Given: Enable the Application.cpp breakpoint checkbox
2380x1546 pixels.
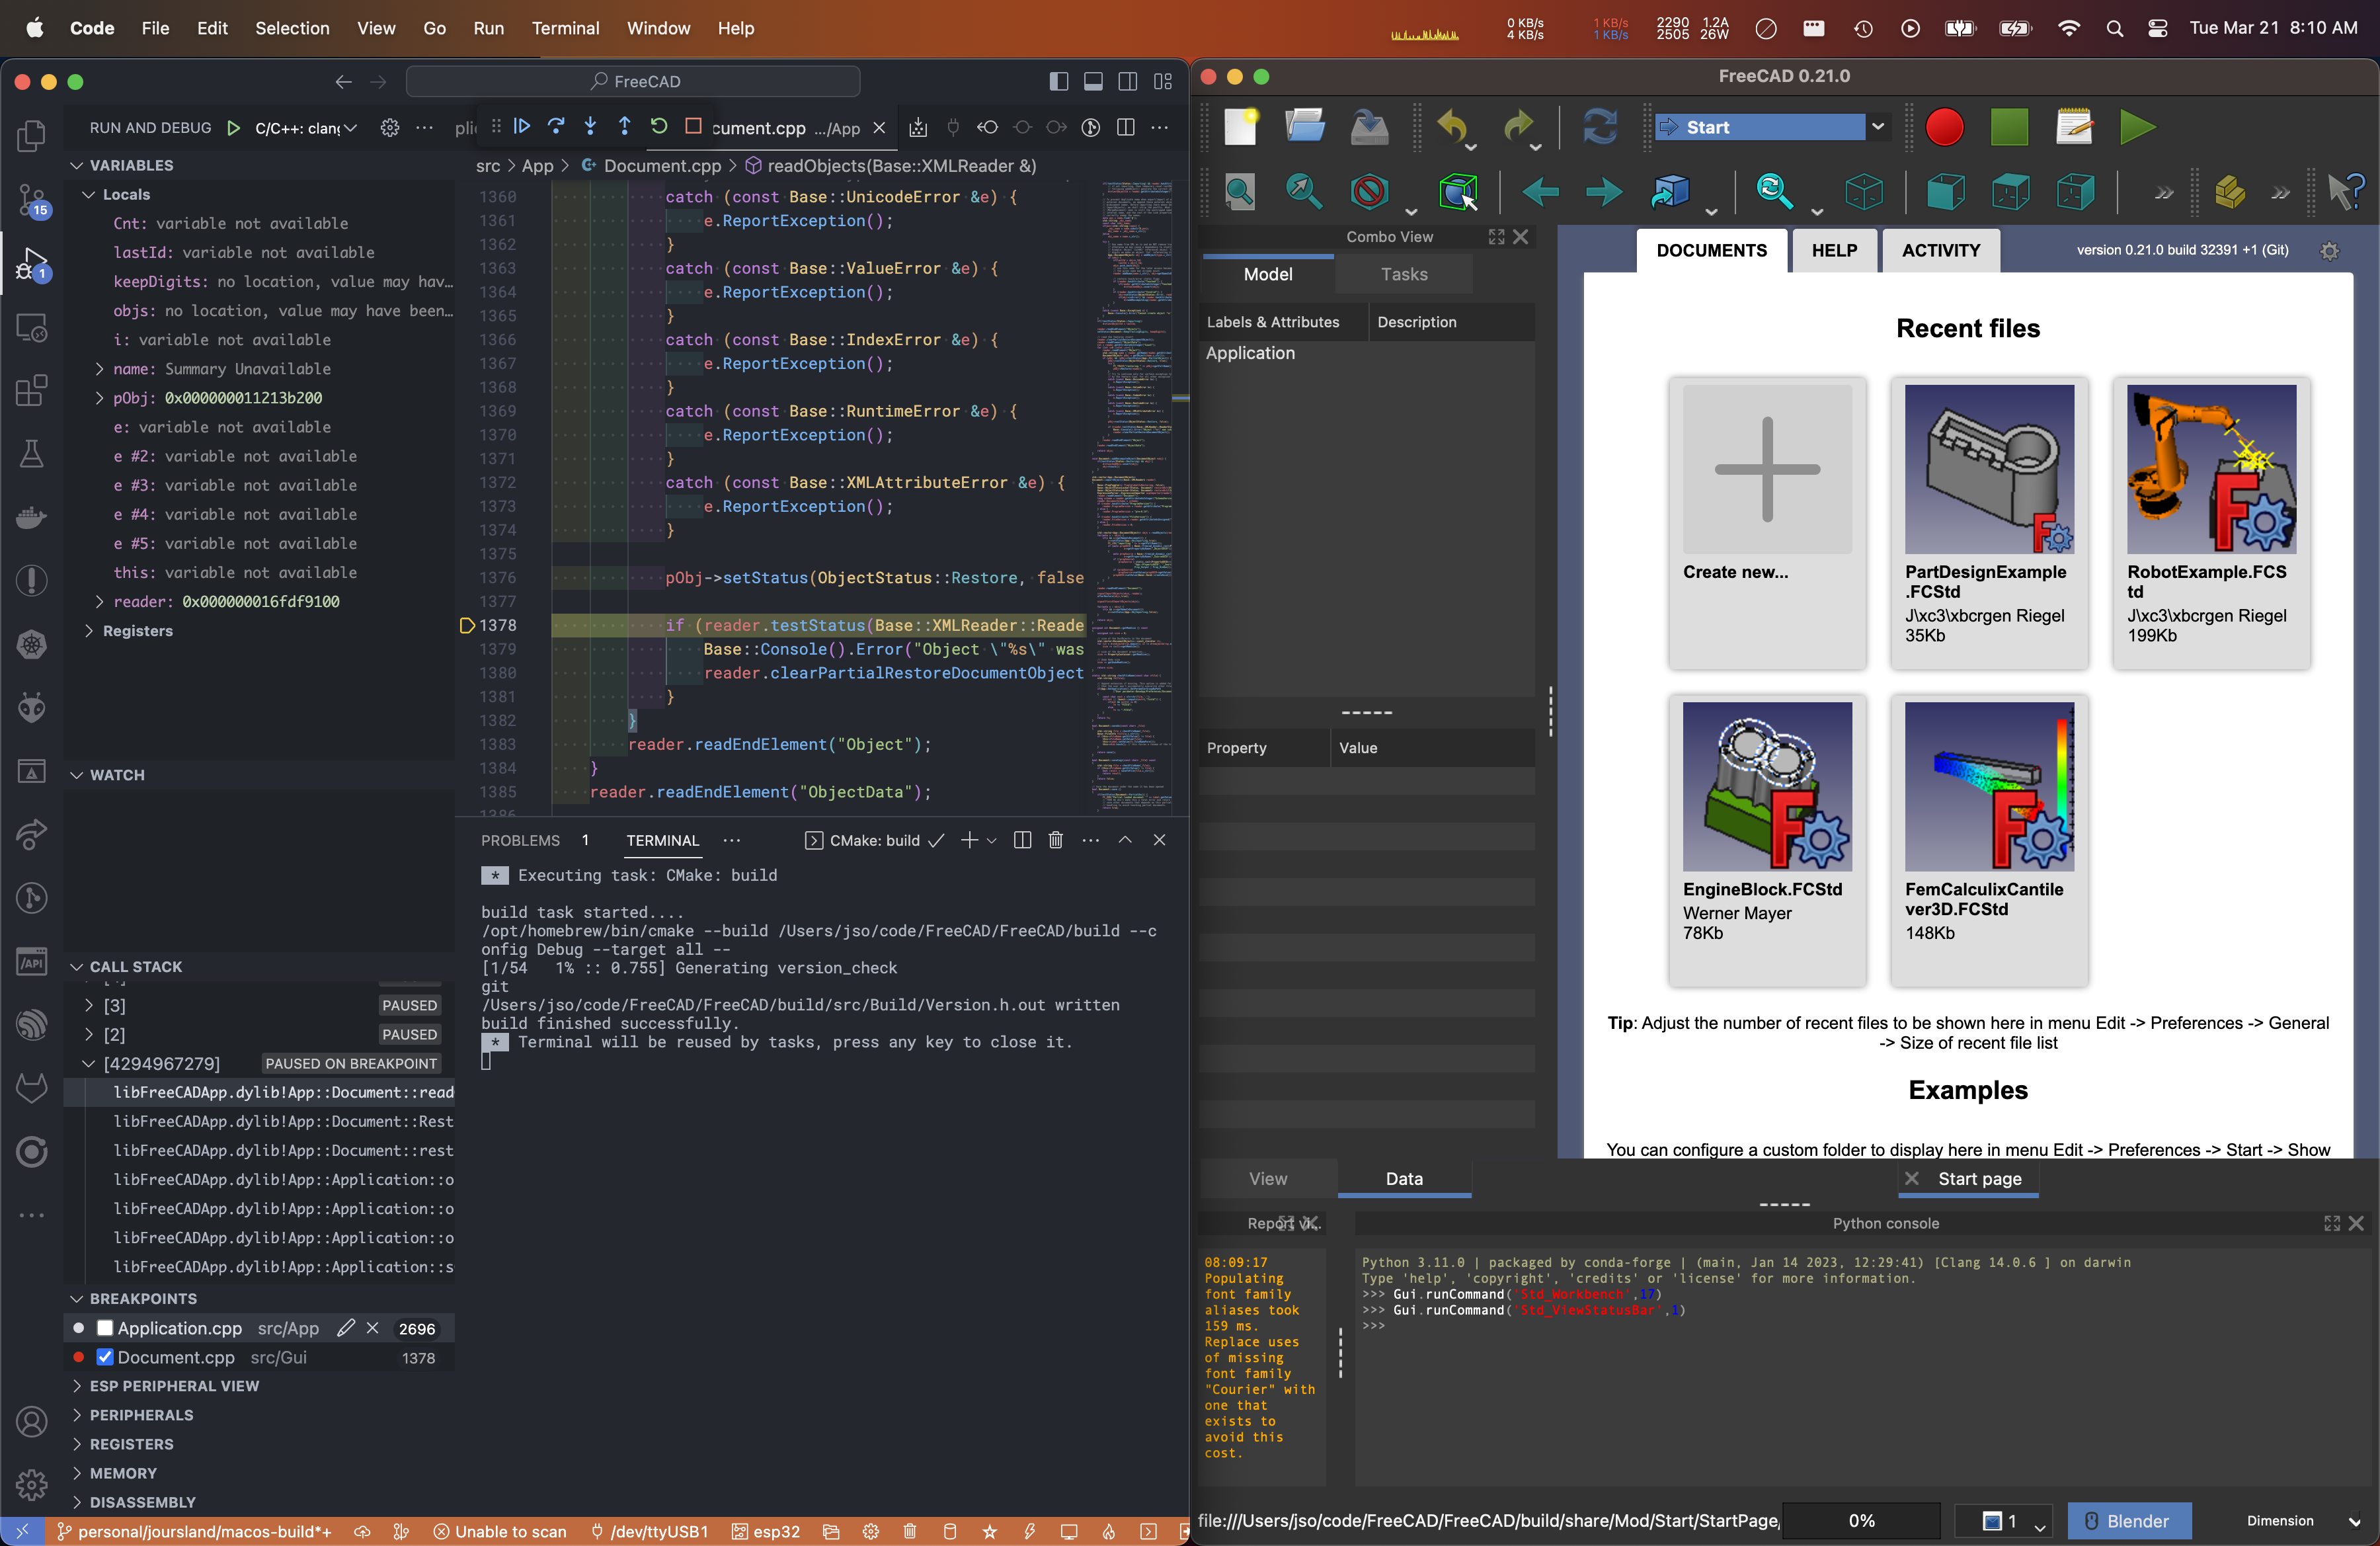Looking at the screenshot, I should (x=104, y=1329).
